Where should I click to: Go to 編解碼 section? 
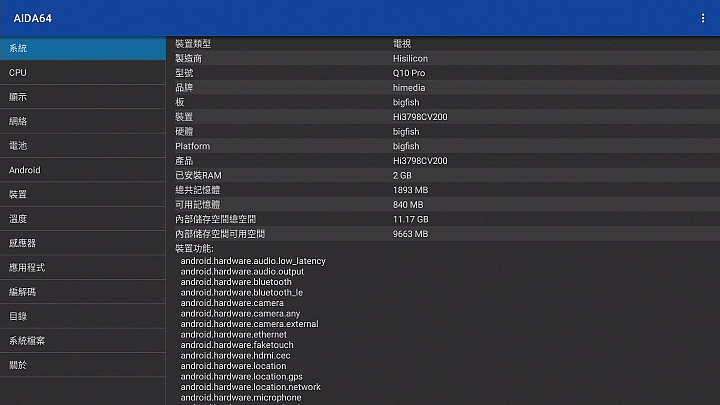pos(83,292)
